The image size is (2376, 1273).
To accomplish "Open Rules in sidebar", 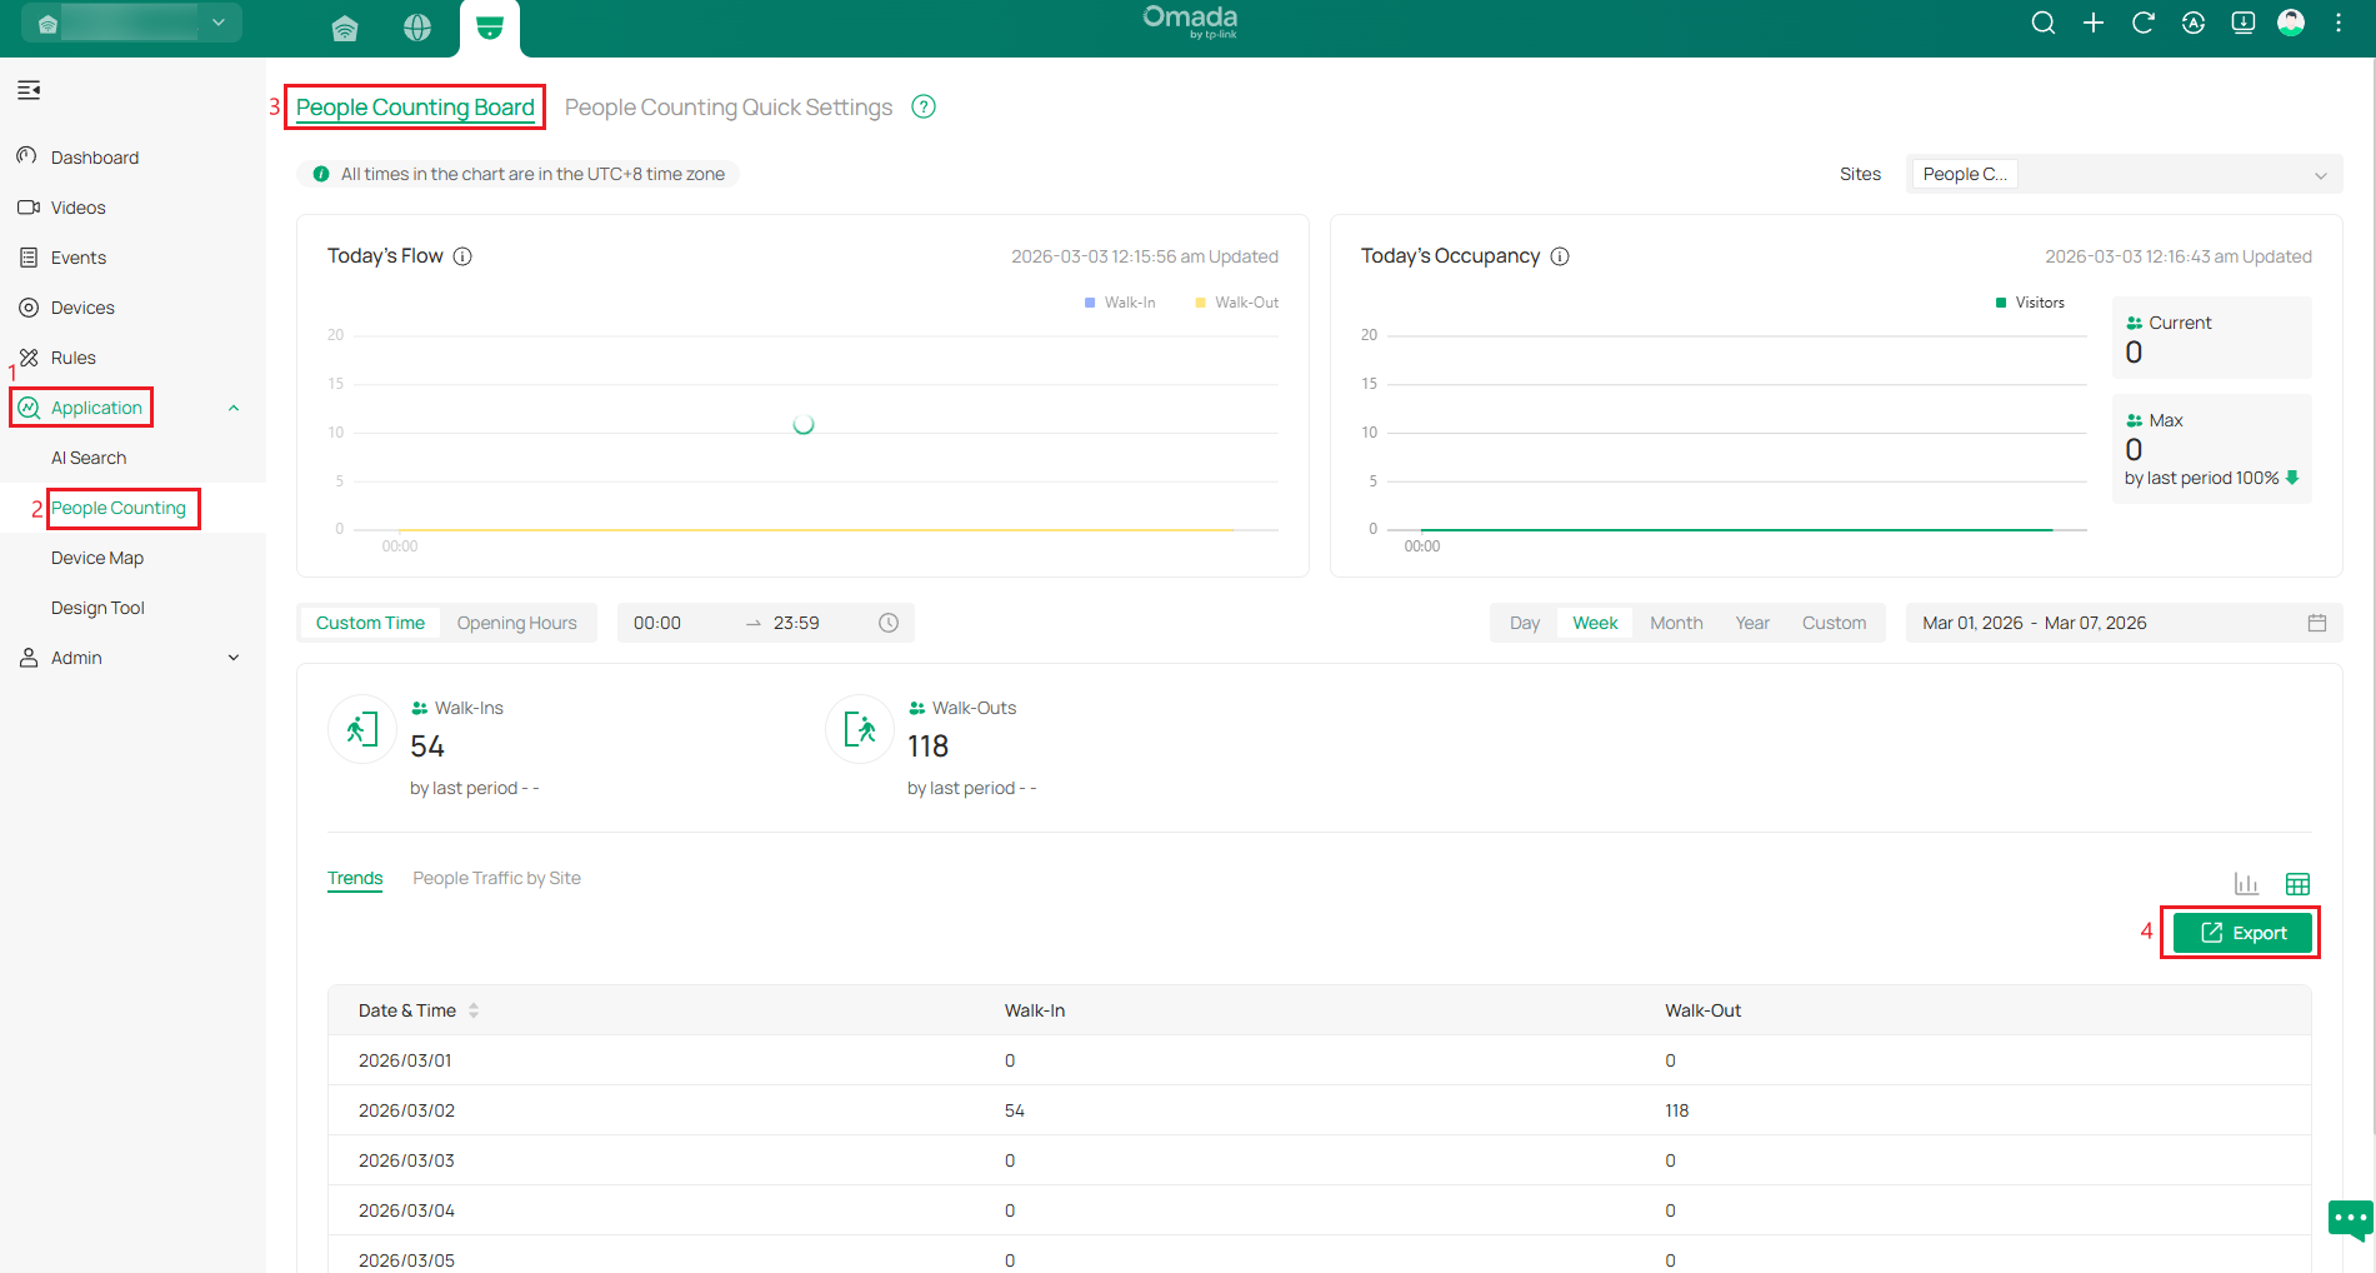I will pyautogui.click(x=73, y=357).
